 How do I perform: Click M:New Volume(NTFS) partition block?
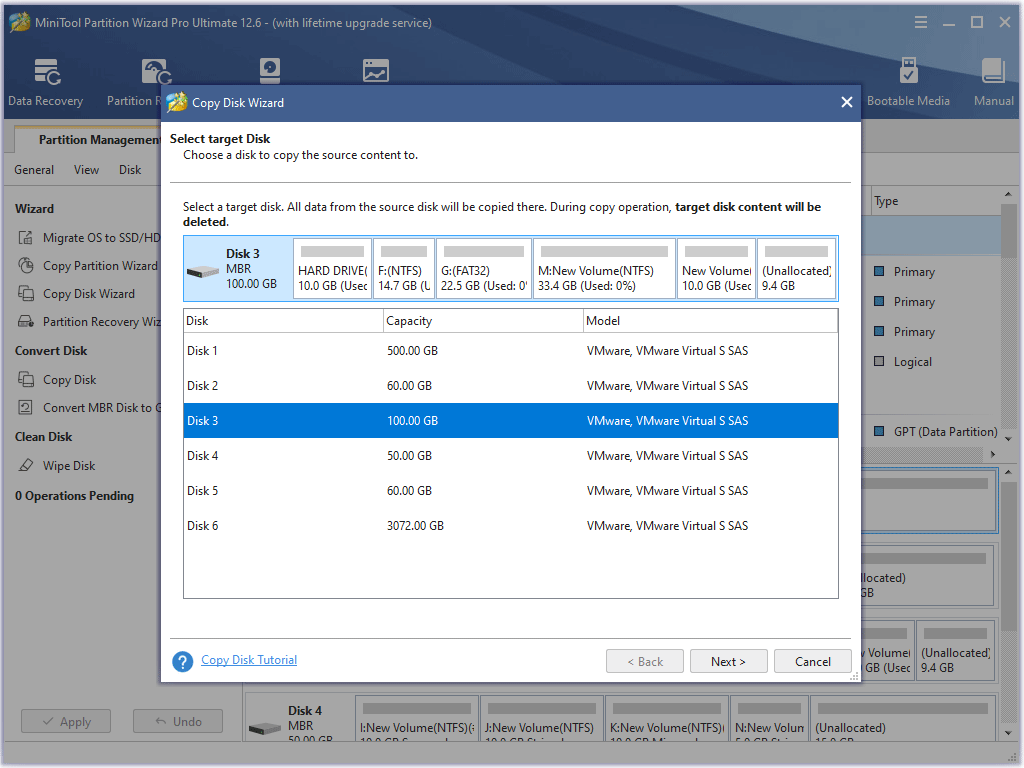click(x=604, y=268)
